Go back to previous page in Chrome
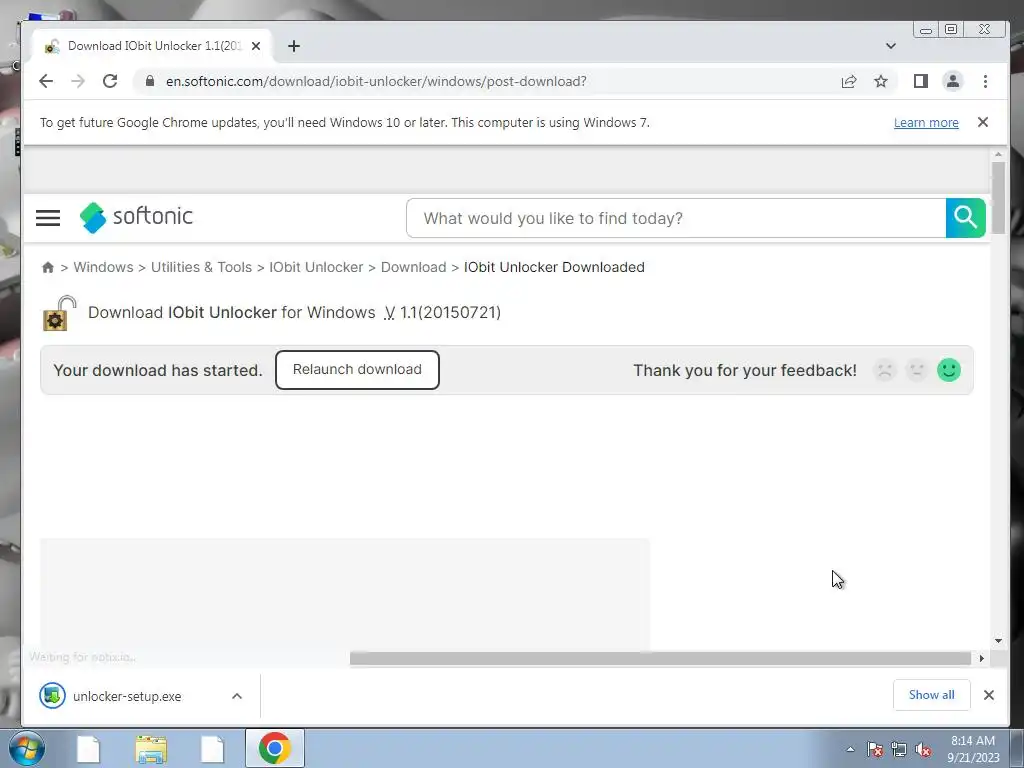This screenshot has width=1024, height=768. [46, 81]
